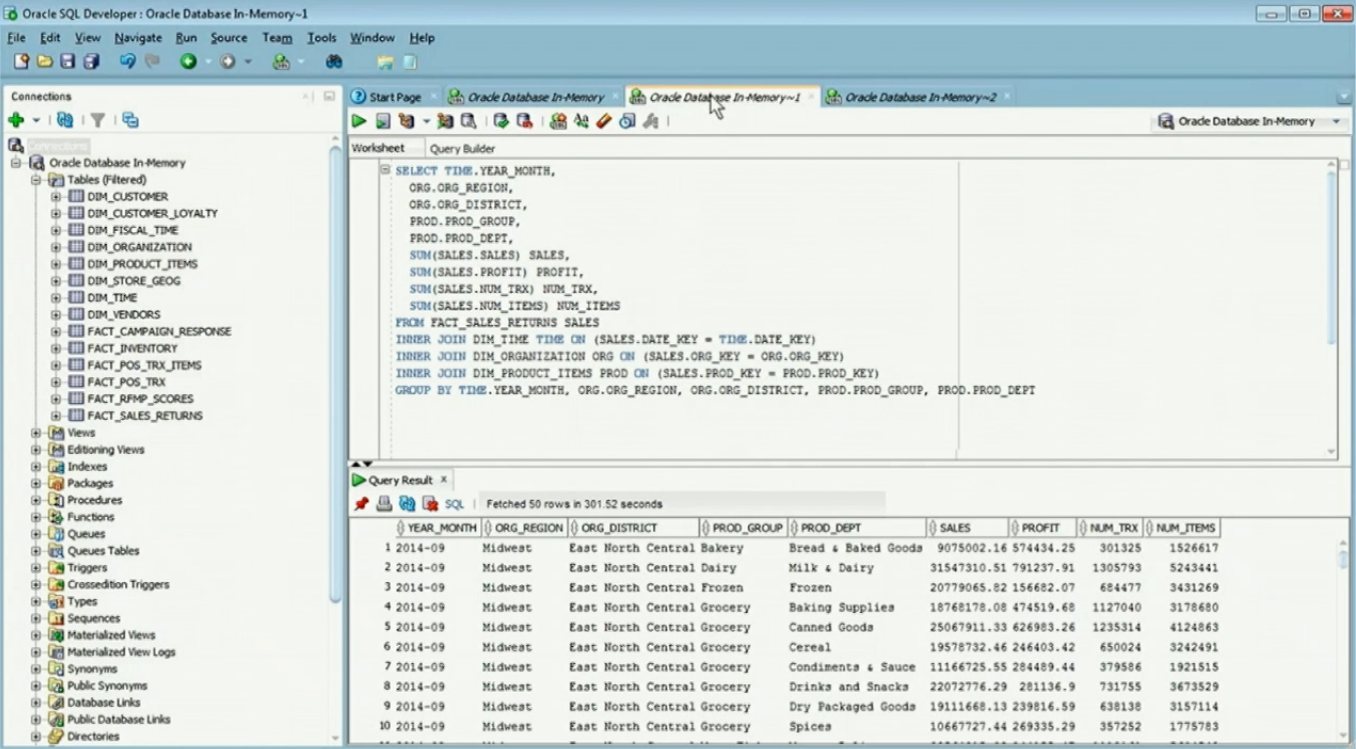Click the Print icon in Query Result toolbar

point(384,504)
